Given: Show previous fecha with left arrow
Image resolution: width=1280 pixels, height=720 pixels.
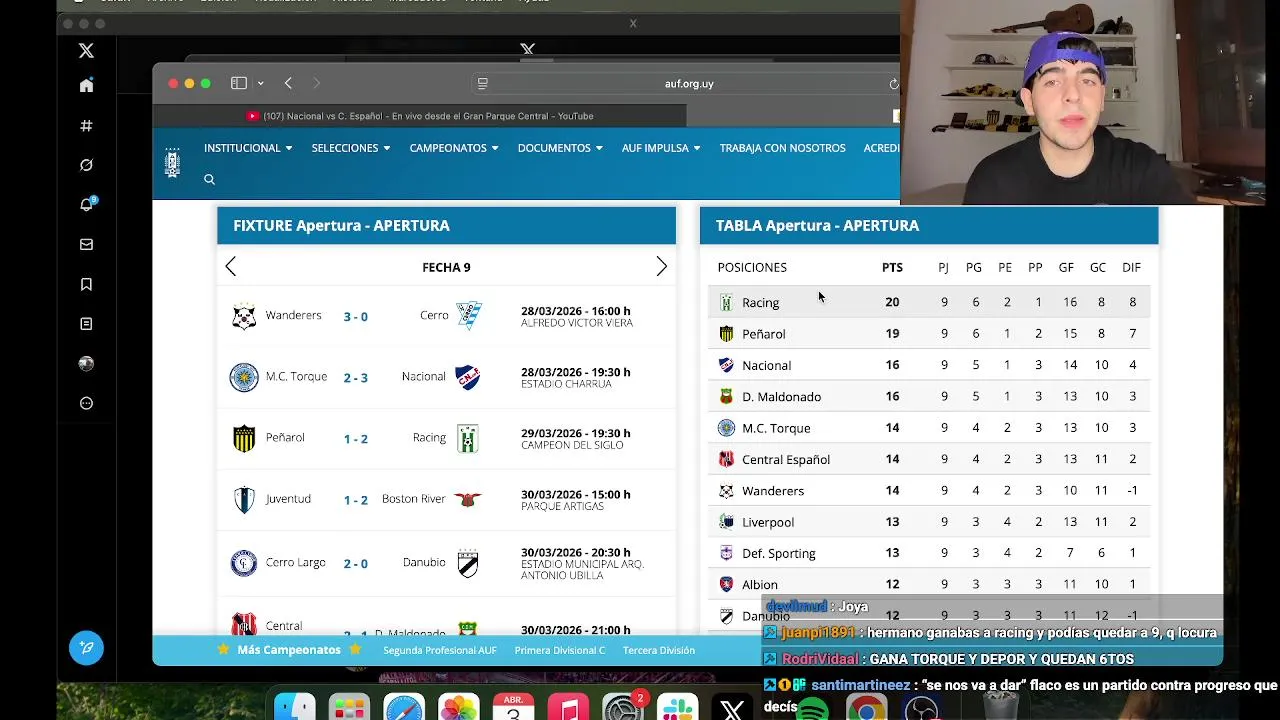Looking at the screenshot, I should (x=231, y=267).
